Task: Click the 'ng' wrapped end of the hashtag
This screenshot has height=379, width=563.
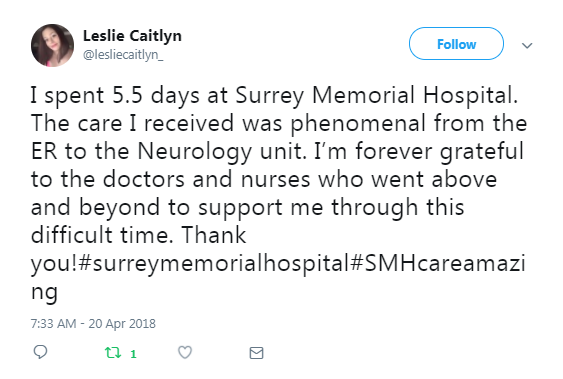Action: (x=44, y=291)
